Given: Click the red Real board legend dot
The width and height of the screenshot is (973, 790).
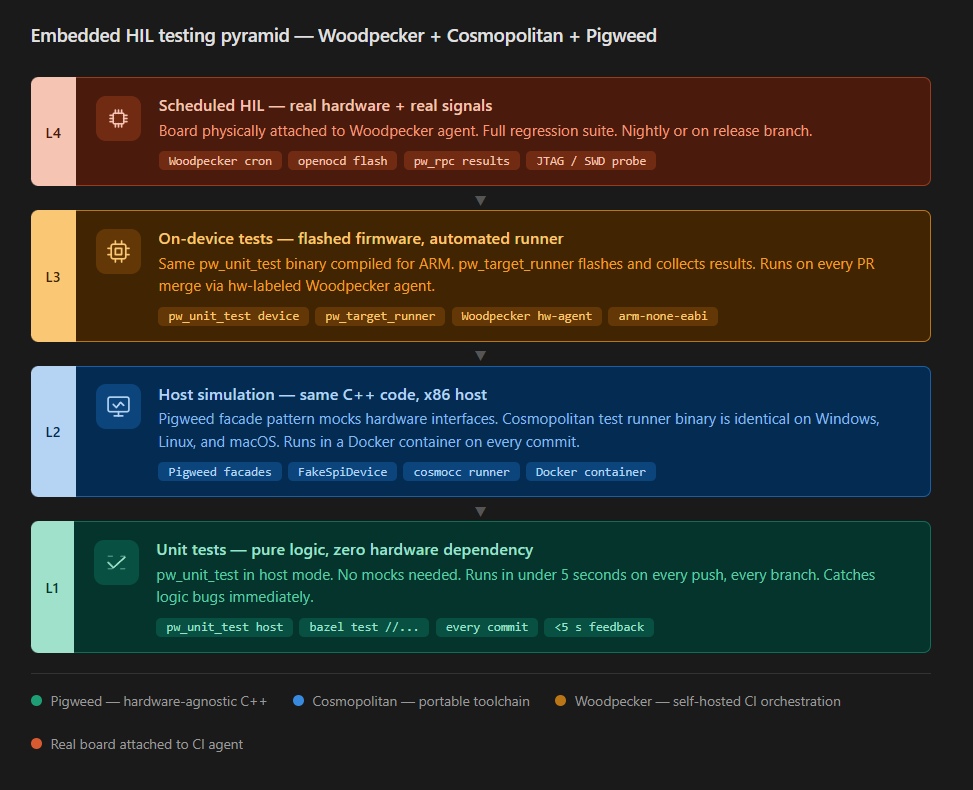Looking at the screenshot, I should (x=37, y=744).
